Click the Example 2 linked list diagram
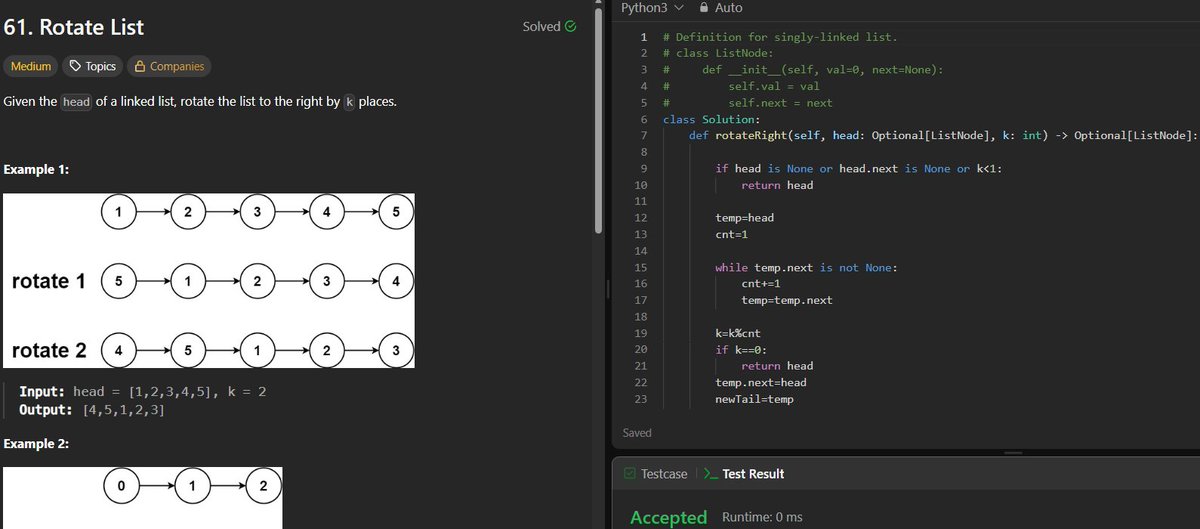Image resolution: width=1200 pixels, height=529 pixels. click(x=142, y=498)
